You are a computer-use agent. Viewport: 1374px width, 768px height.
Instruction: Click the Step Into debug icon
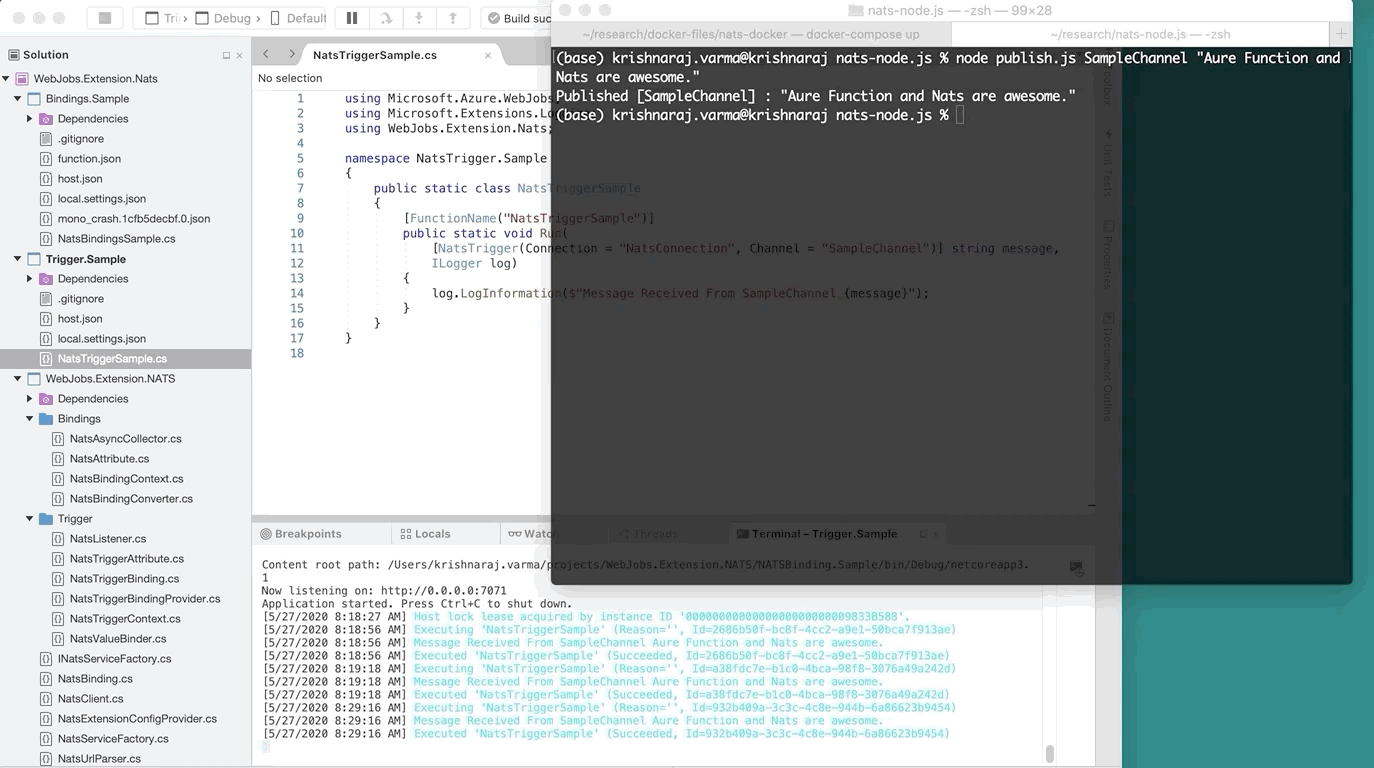(419, 18)
